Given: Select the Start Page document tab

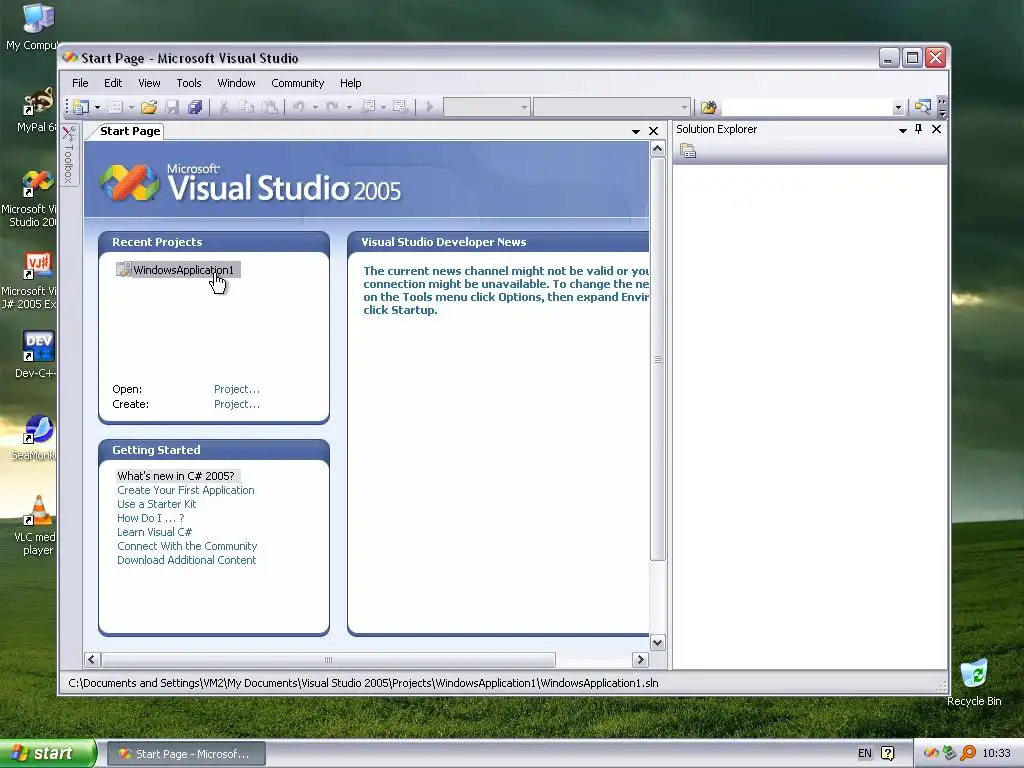Looking at the screenshot, I should (130, 131).
